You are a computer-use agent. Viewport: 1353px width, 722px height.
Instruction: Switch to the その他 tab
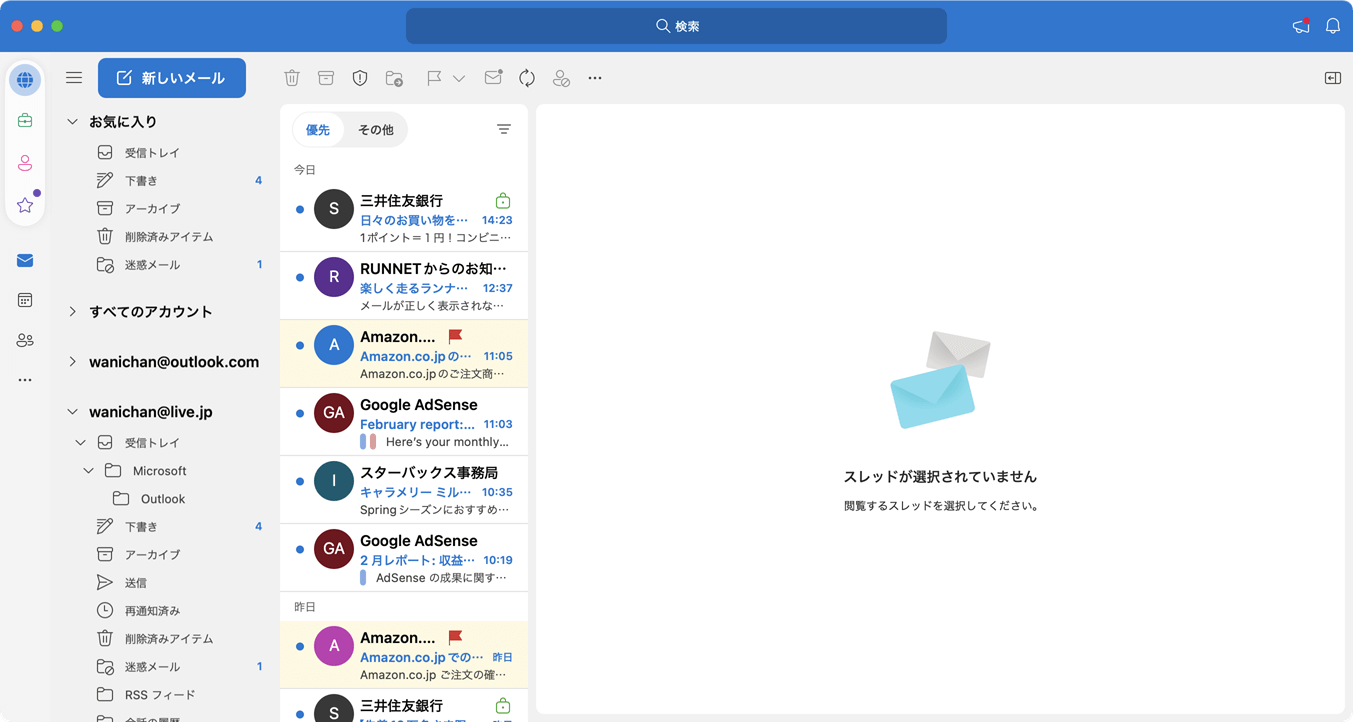(x=376, y=130)
